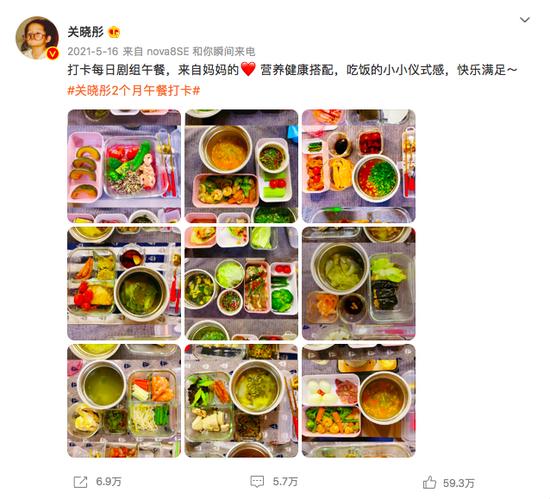Click the nova8SE device source link
The image size is (550, 499).
pyautogui.click(x=168, y=52)
